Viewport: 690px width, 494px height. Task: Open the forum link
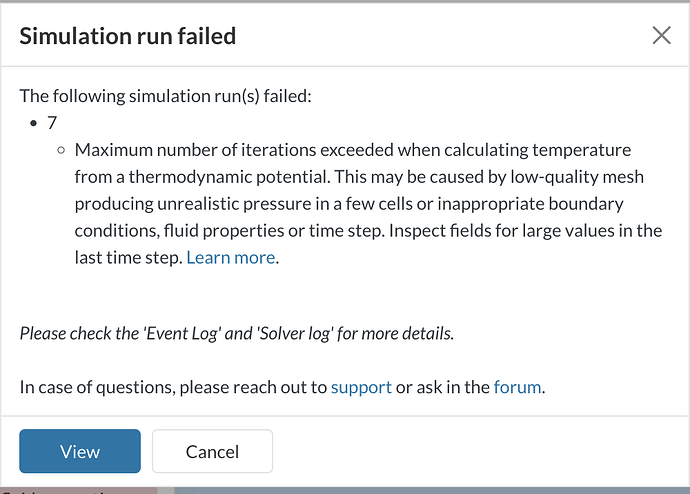coord(517,386)
